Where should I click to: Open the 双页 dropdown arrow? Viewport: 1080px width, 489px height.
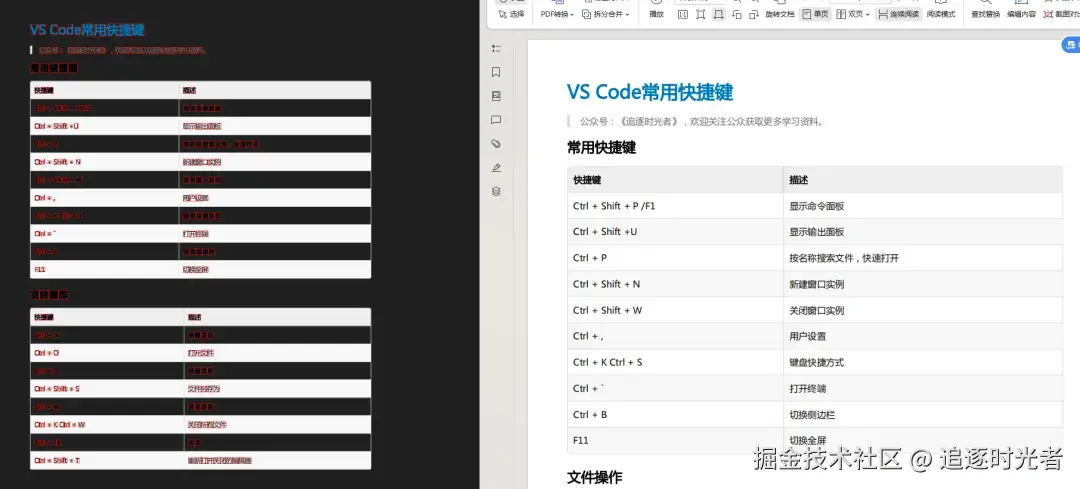click(x=867, y=14)
